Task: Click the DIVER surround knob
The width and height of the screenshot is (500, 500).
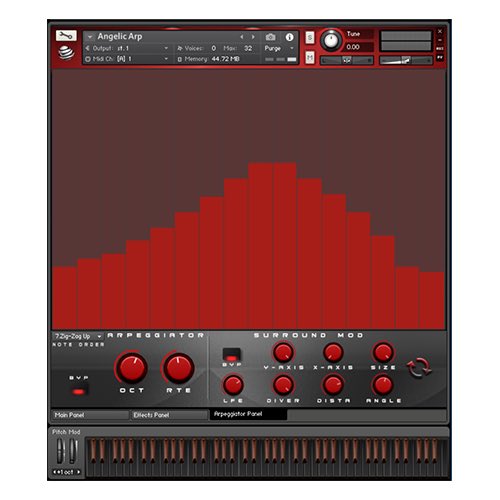Action: [x=283, y=385]
